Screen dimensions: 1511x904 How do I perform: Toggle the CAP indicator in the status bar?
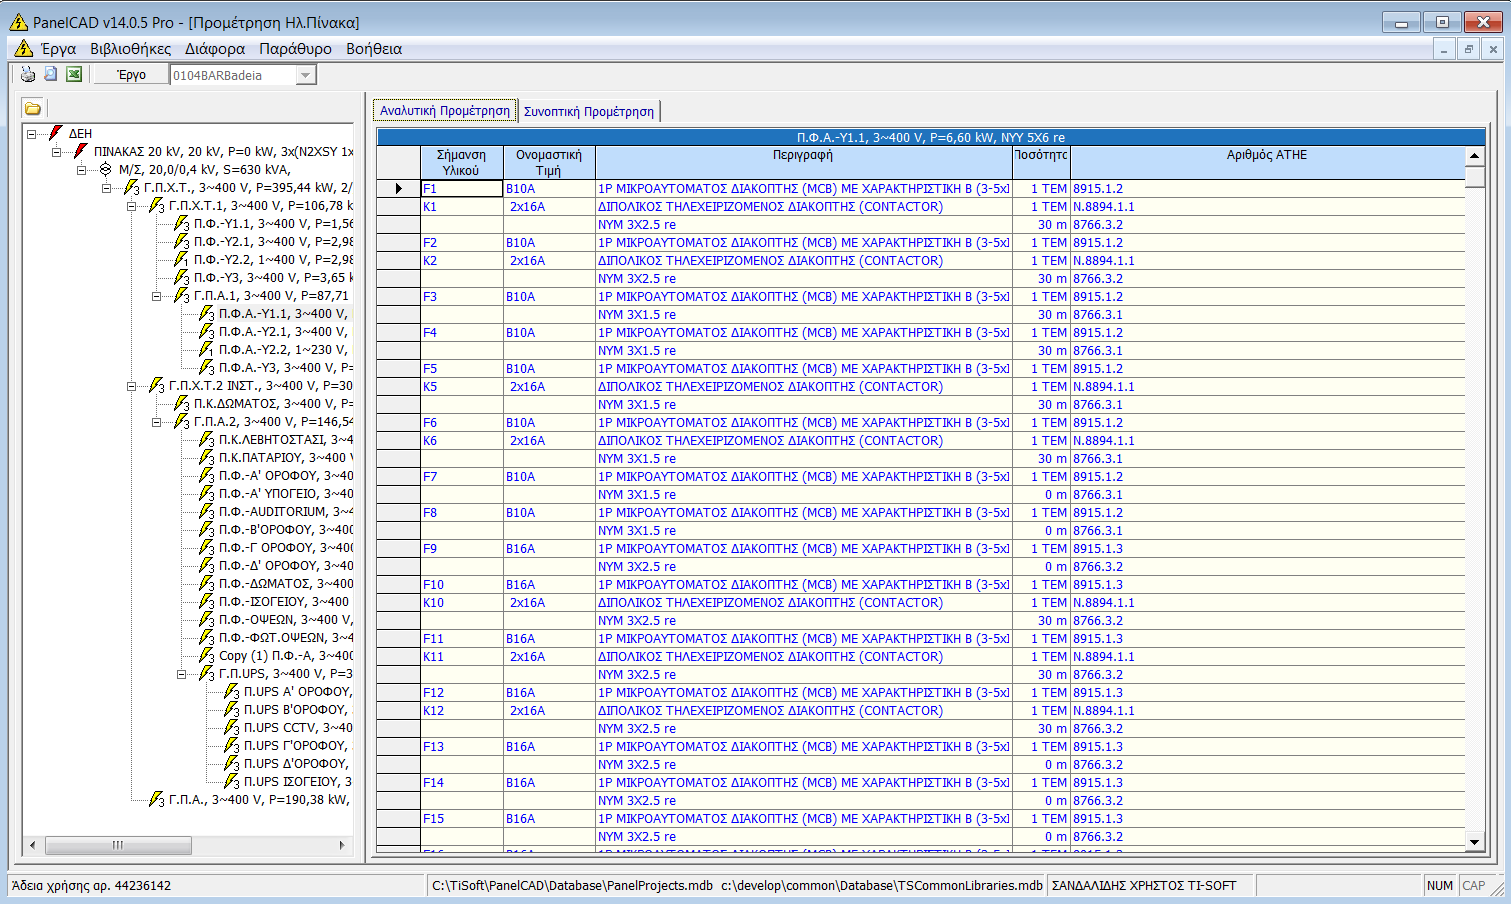pos(1475,885)
